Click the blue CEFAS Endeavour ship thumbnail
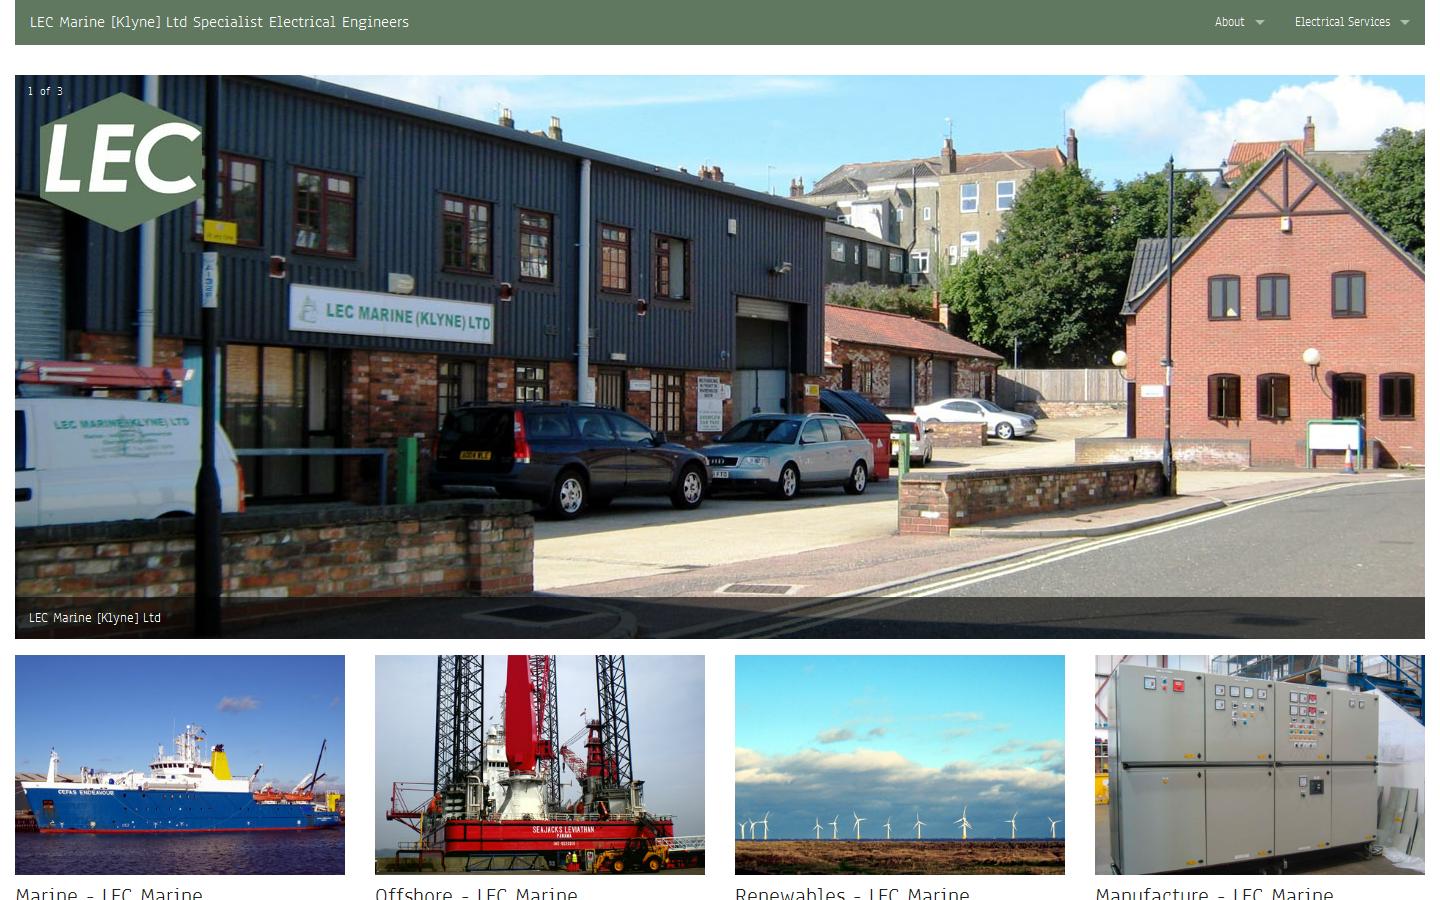 coord(180,764)
